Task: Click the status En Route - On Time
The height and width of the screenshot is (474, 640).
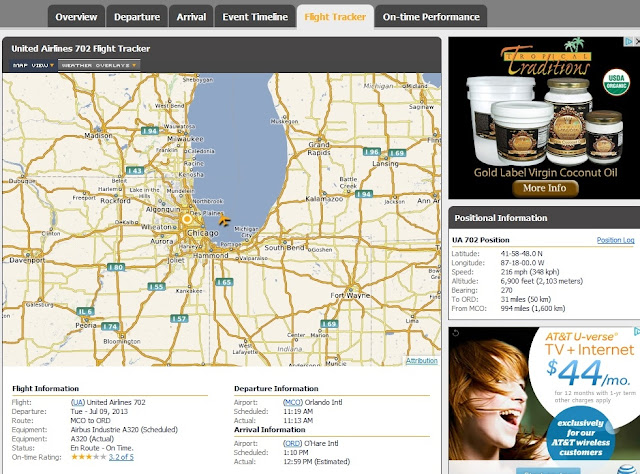Action: [x=102, y=448]
